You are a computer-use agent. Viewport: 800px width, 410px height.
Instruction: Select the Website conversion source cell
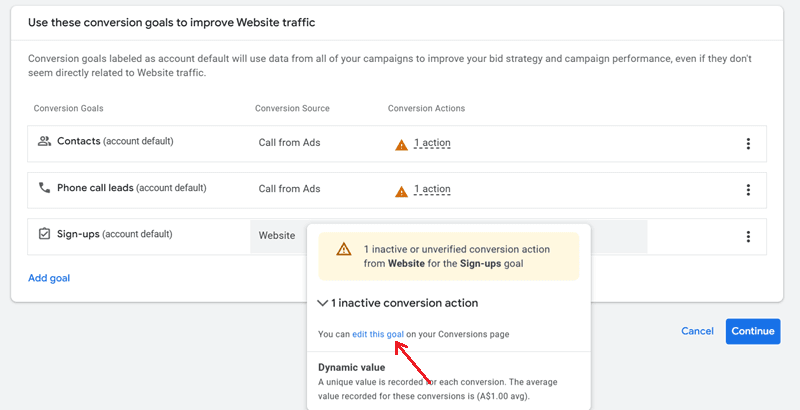[x=277, y=236]
